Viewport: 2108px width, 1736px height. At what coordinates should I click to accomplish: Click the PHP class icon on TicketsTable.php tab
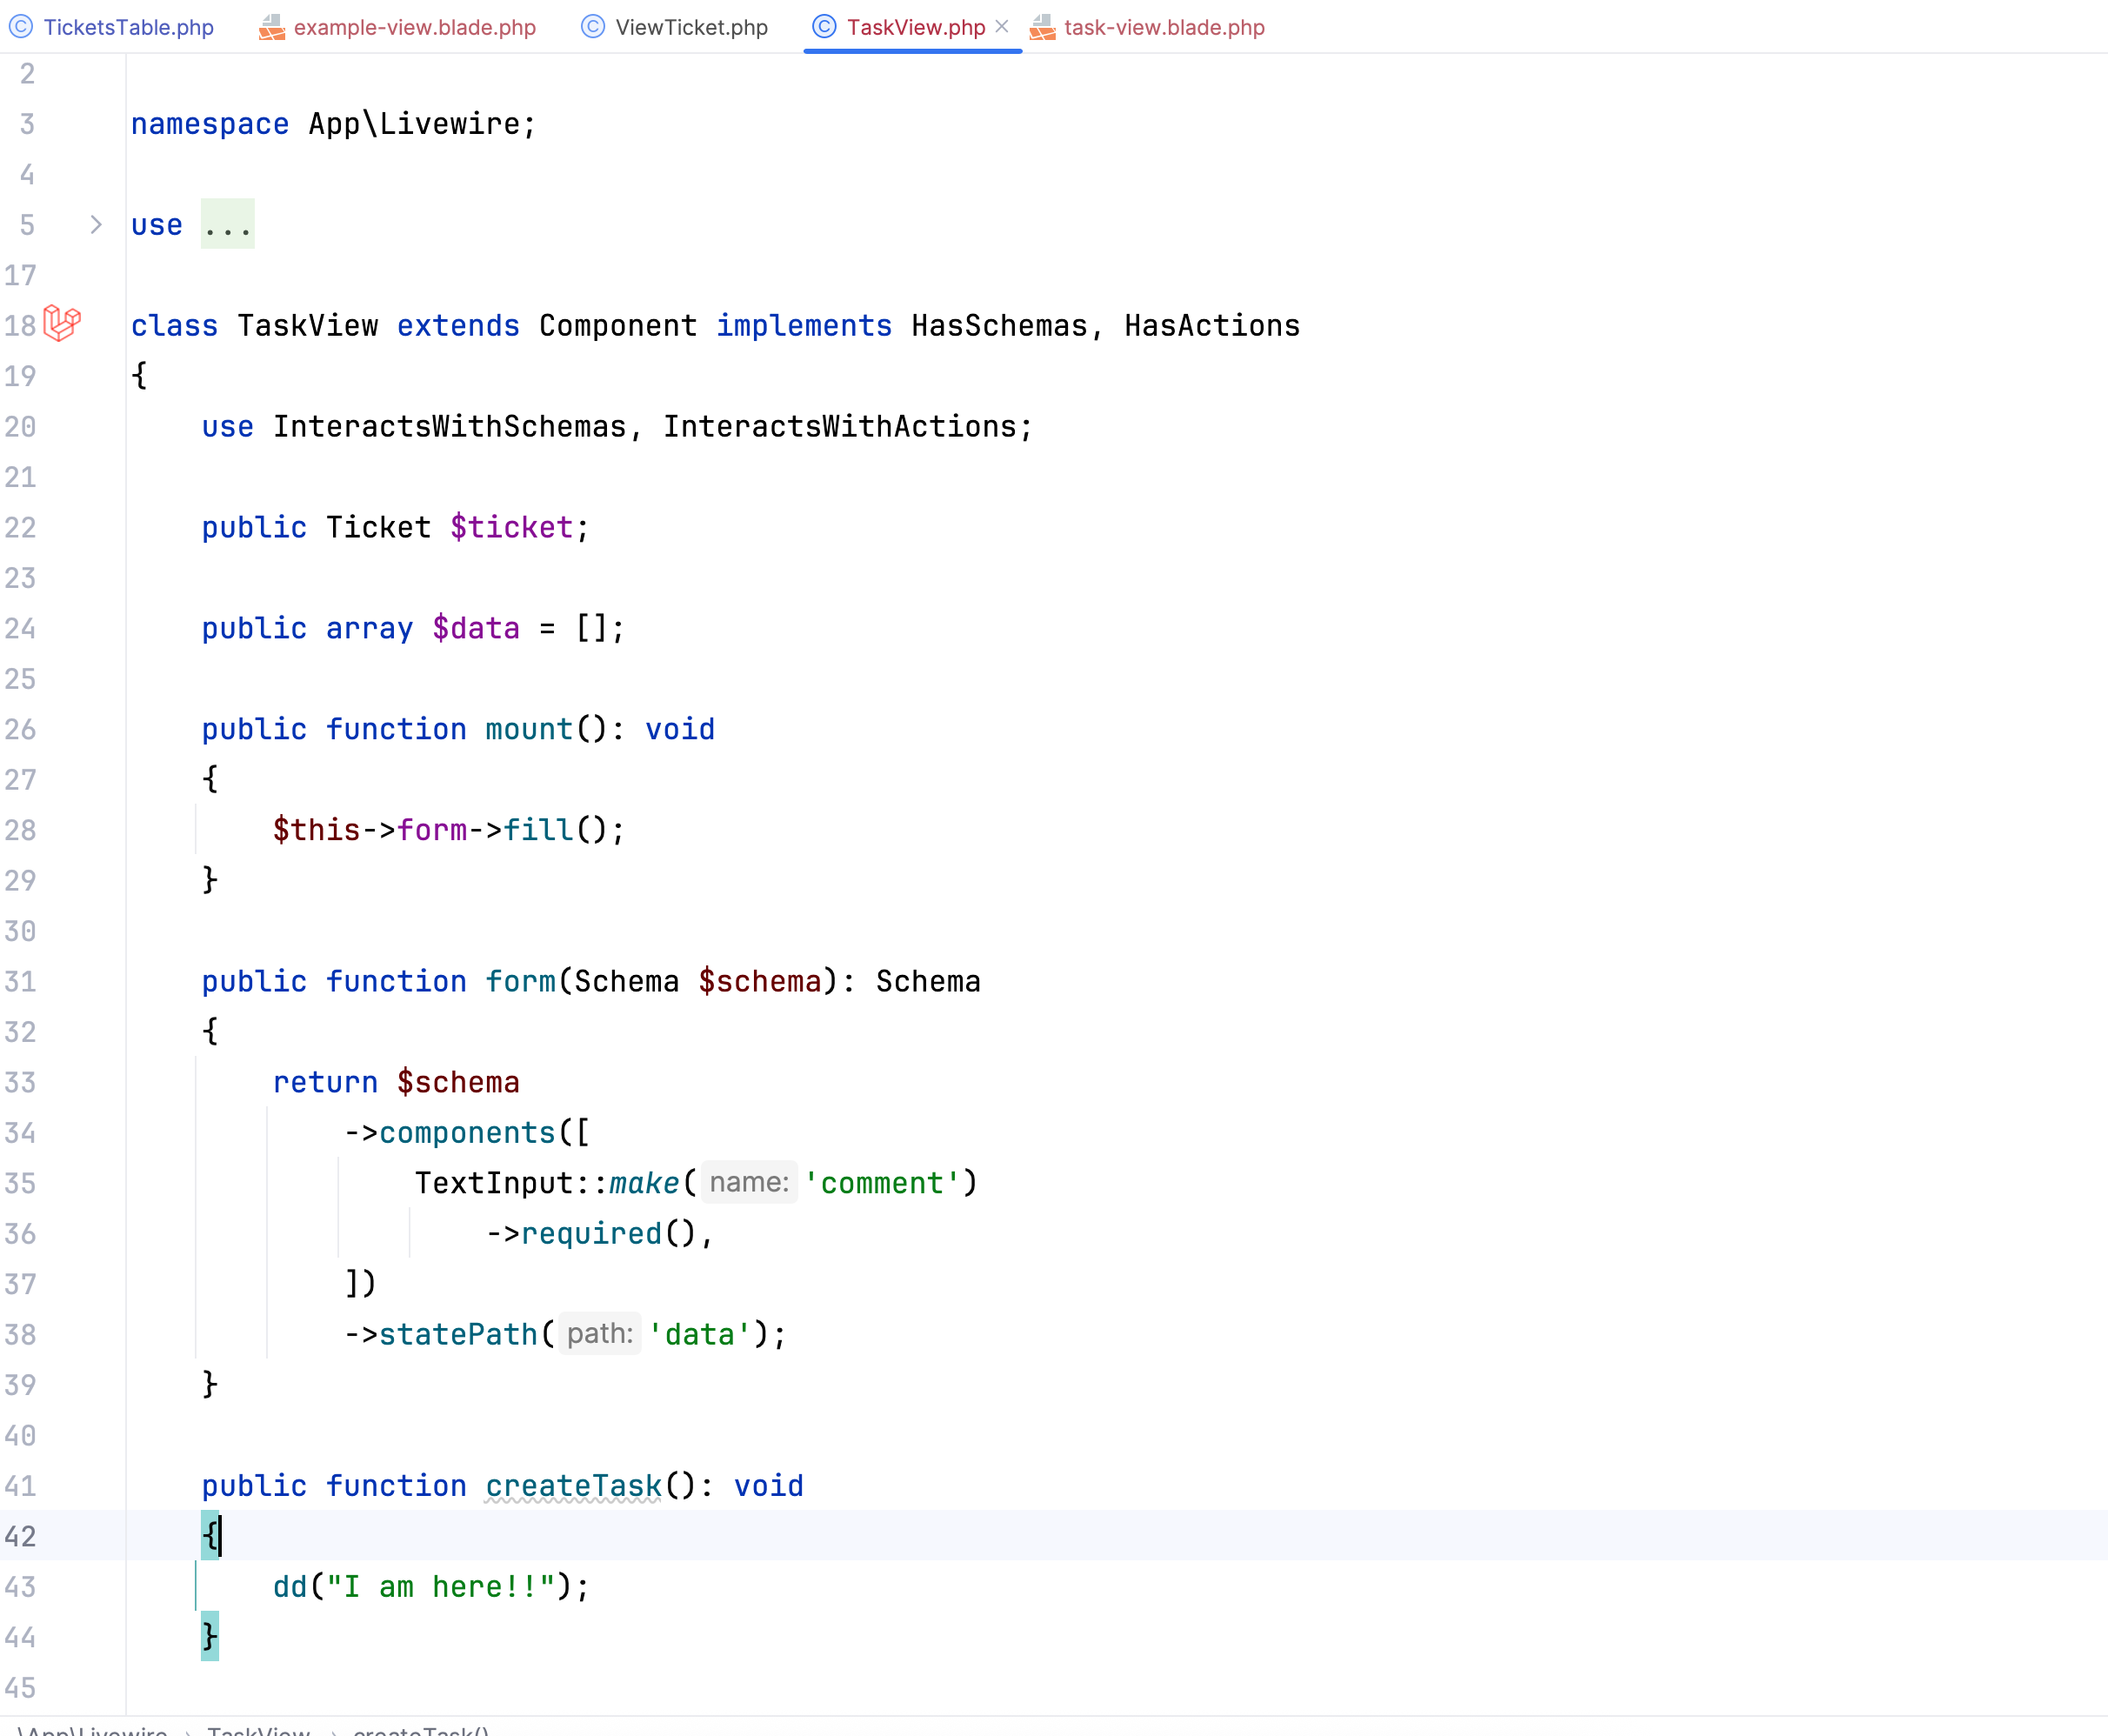[x=21, y=27]
